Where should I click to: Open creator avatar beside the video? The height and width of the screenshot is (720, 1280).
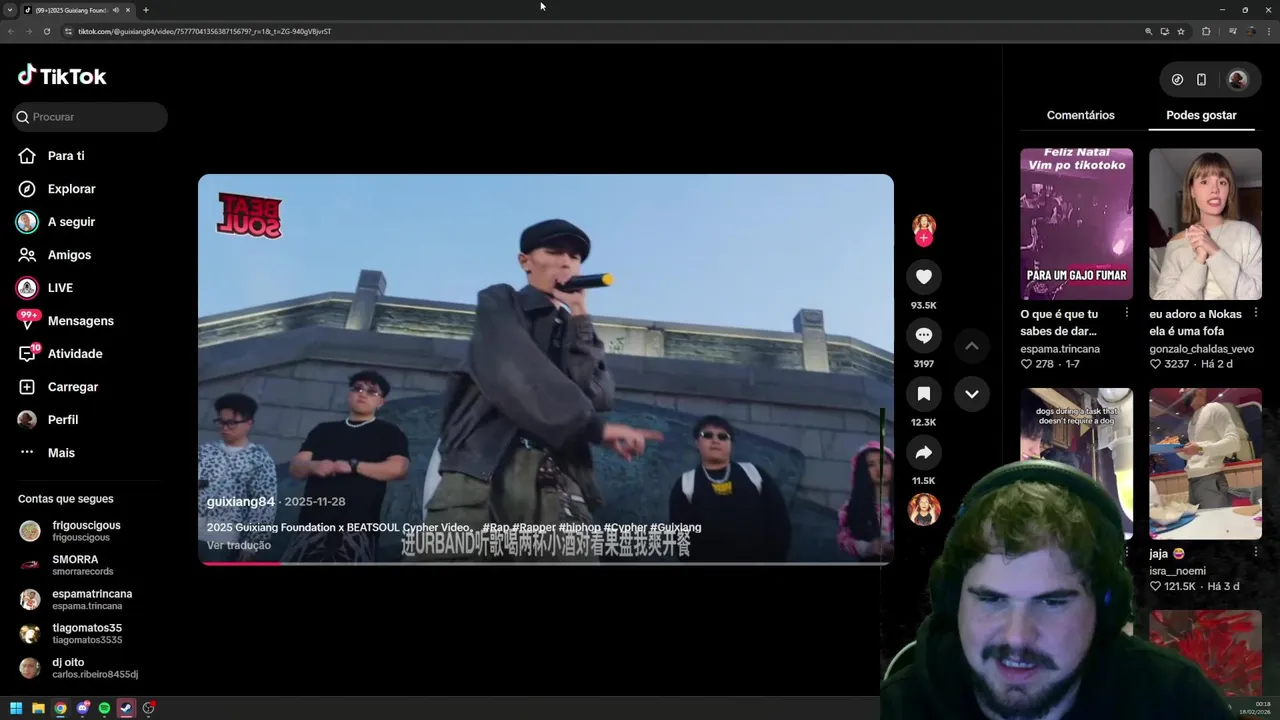(923, 226)
